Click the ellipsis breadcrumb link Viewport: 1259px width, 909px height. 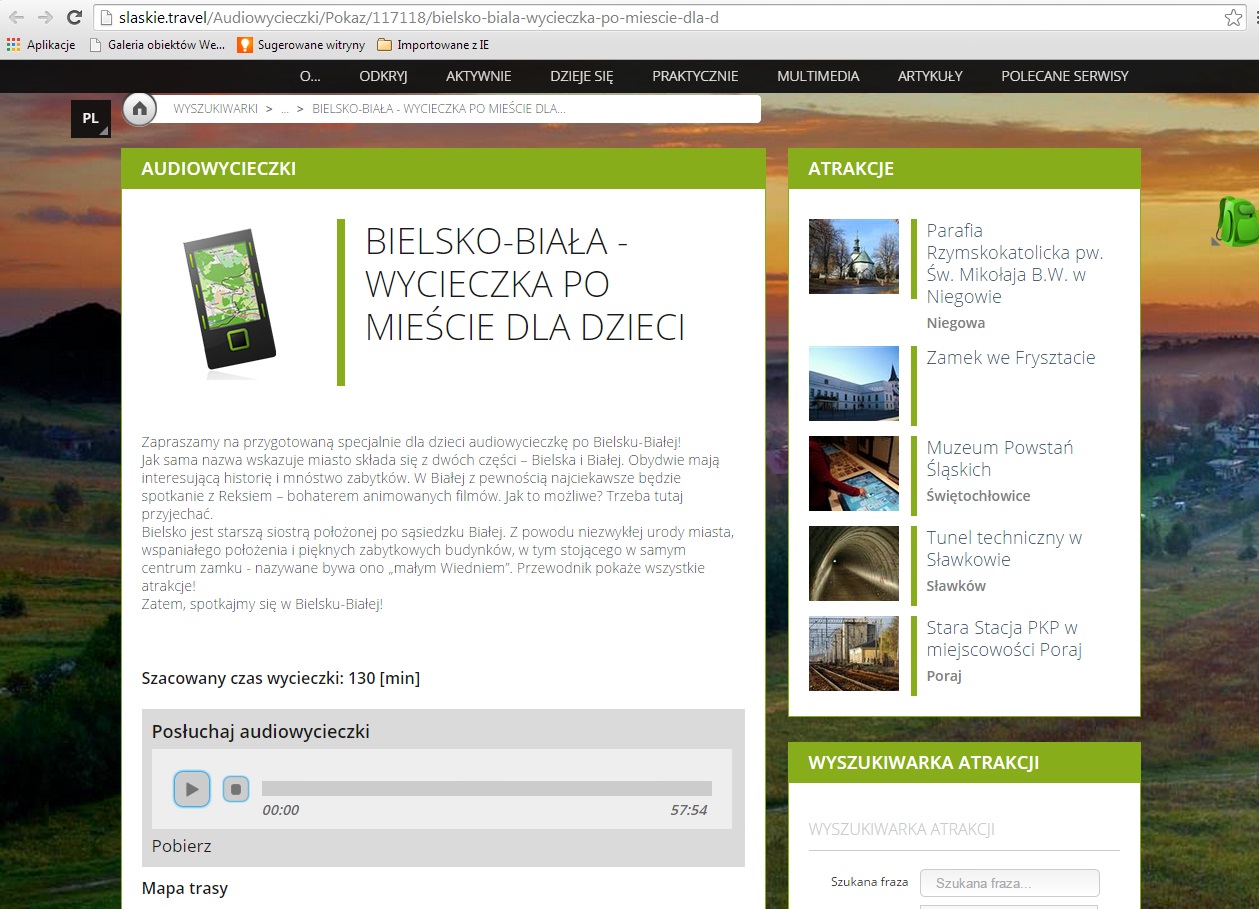point(285,108)
